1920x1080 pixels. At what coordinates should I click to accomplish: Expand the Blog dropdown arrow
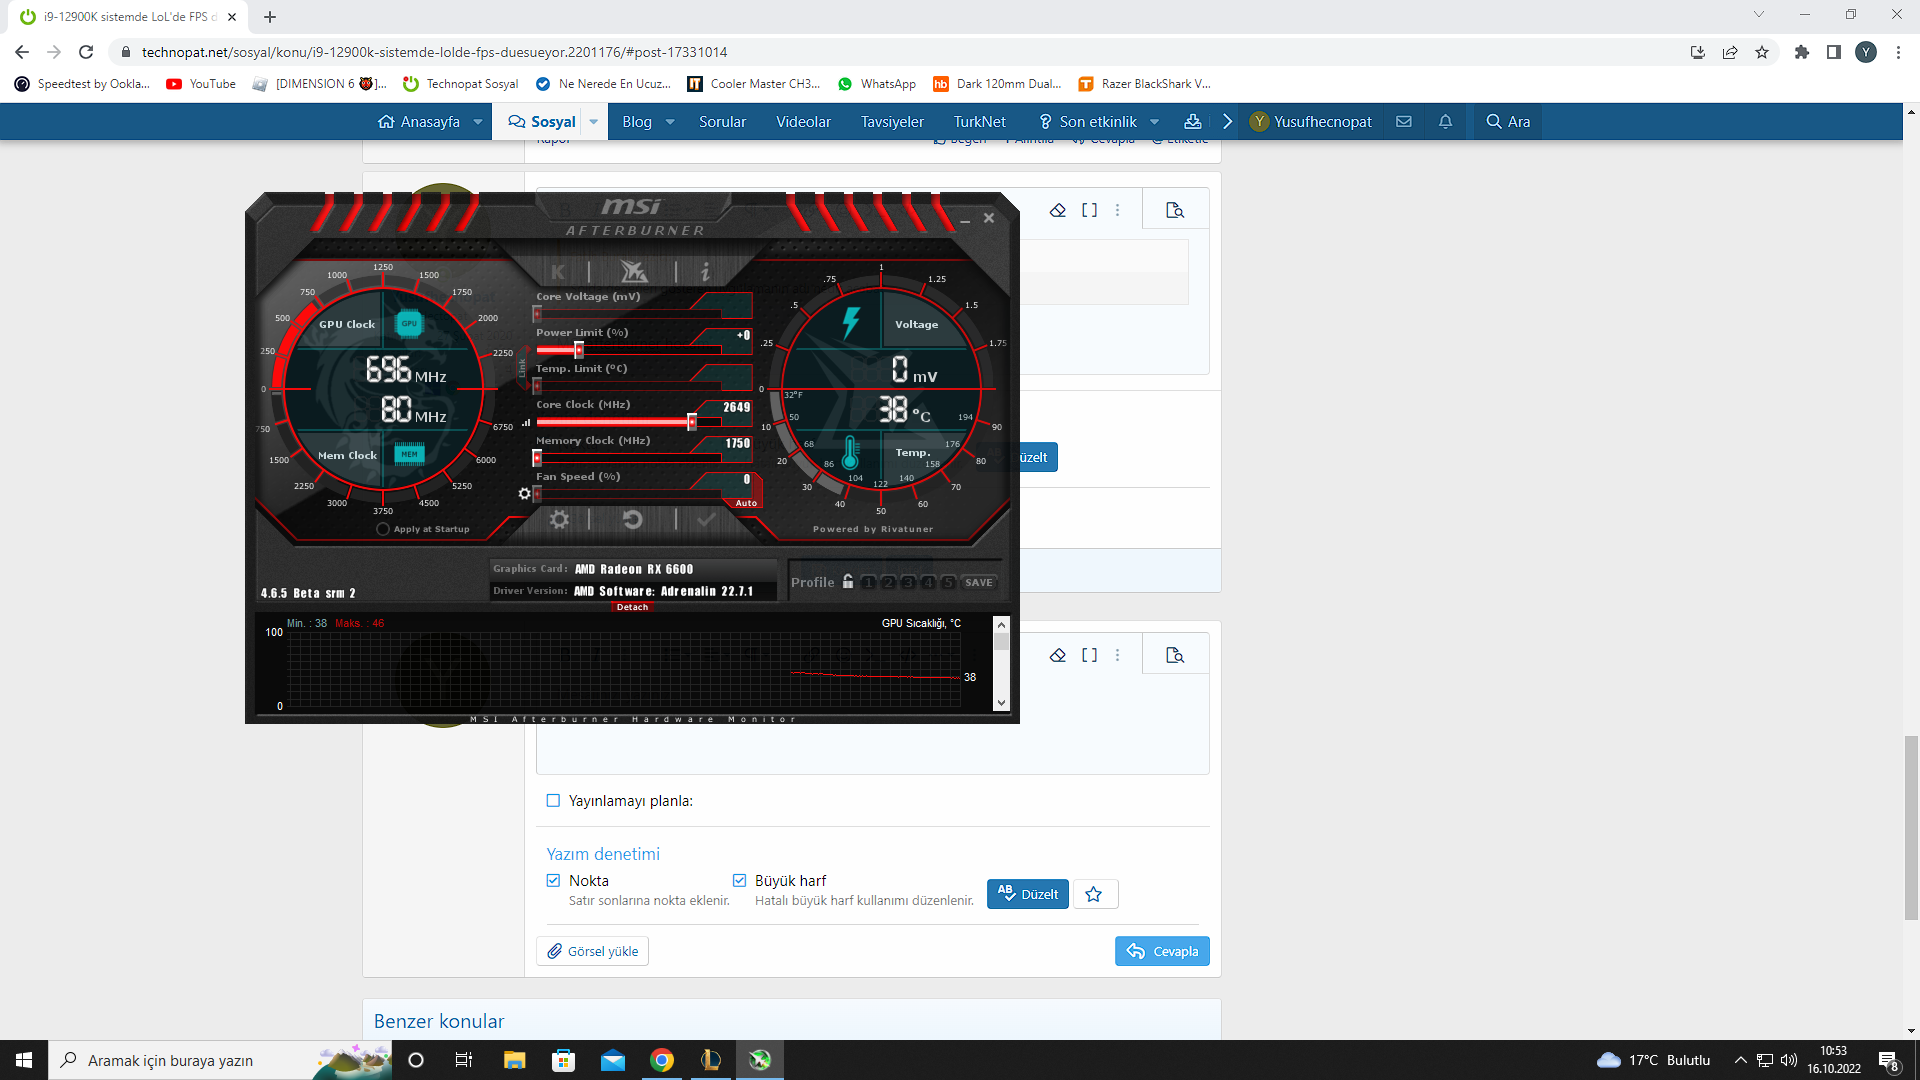pyautogui.click(x=670, y=122)
